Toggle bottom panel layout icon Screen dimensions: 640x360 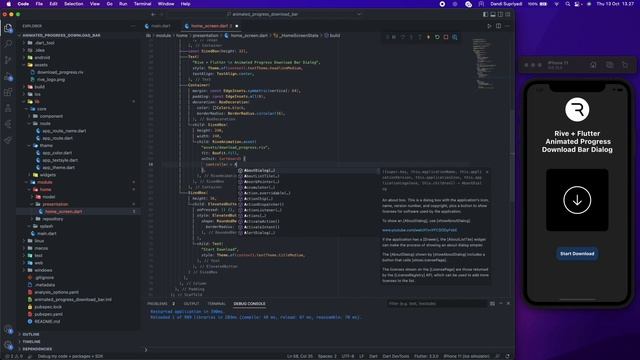[493, 14]
